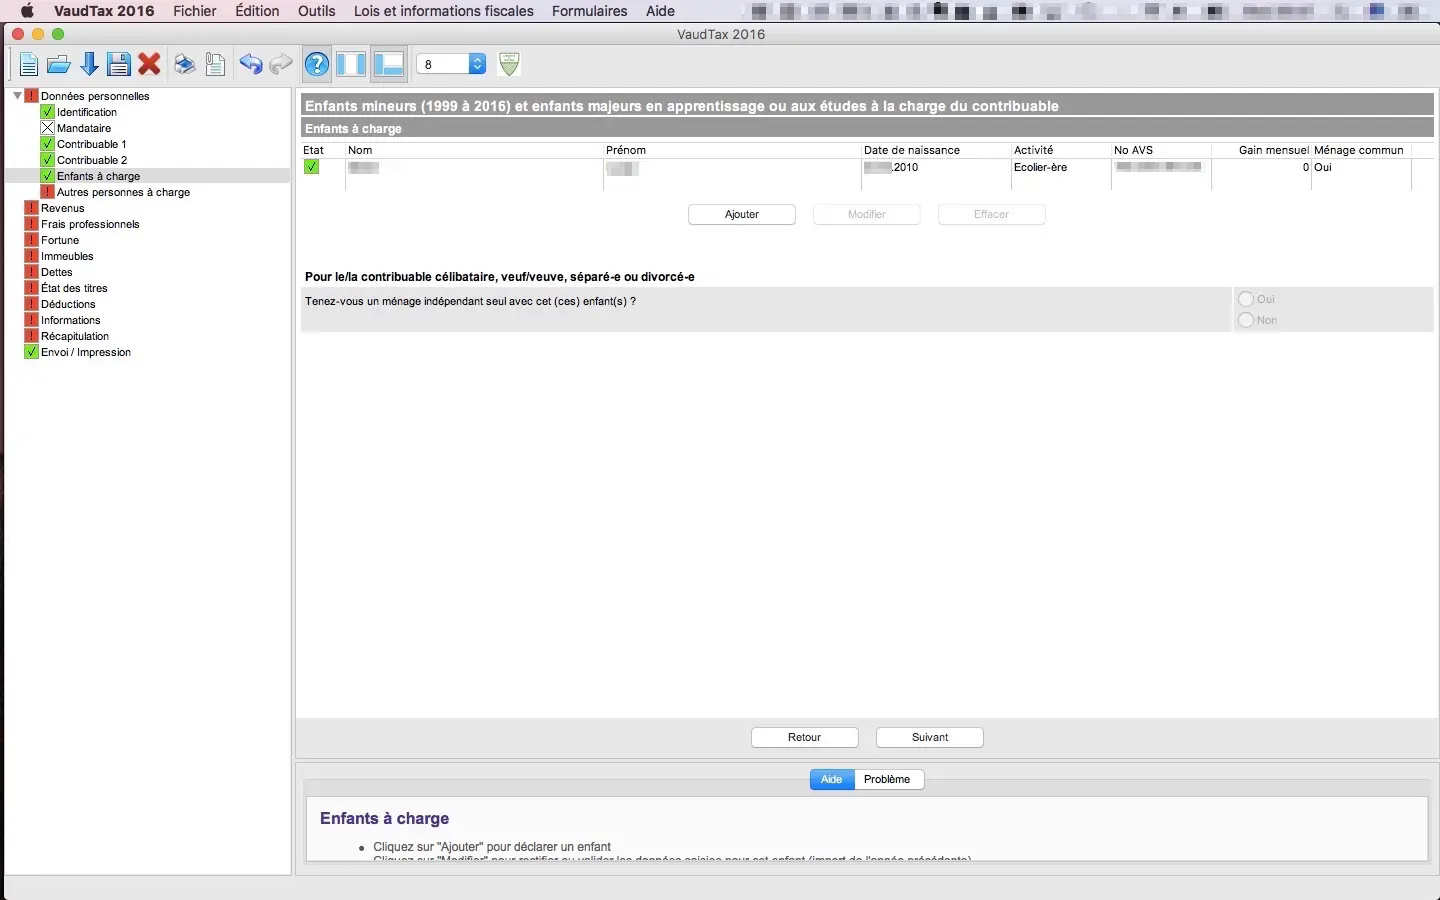
Task: Toggle the help question-mark icon
Action: click(317, 65)
